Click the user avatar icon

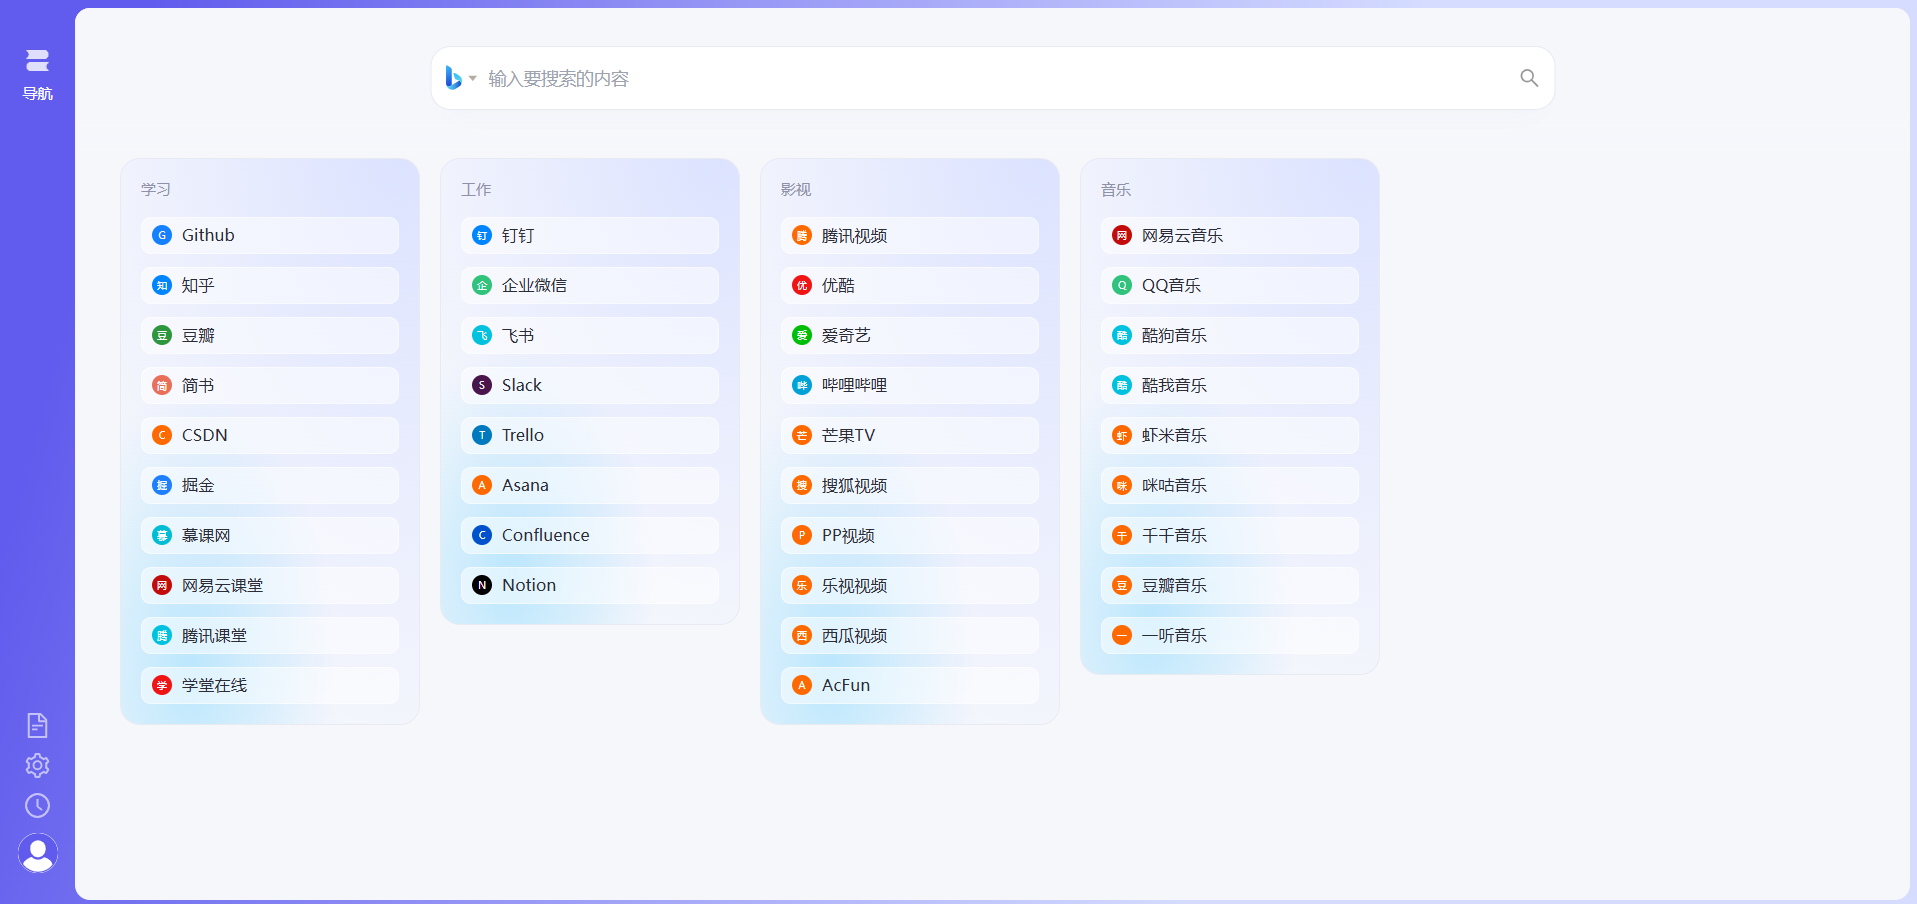38,853
